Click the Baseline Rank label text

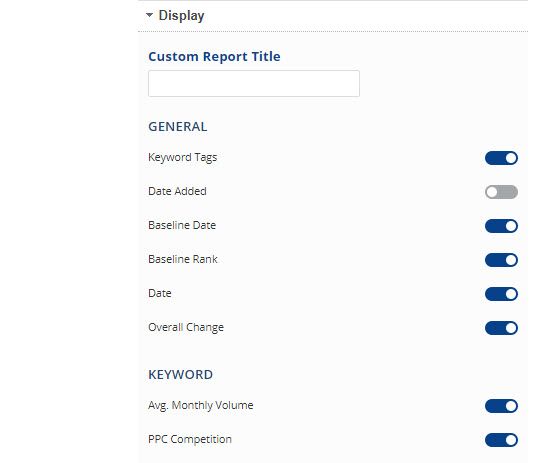183,259
